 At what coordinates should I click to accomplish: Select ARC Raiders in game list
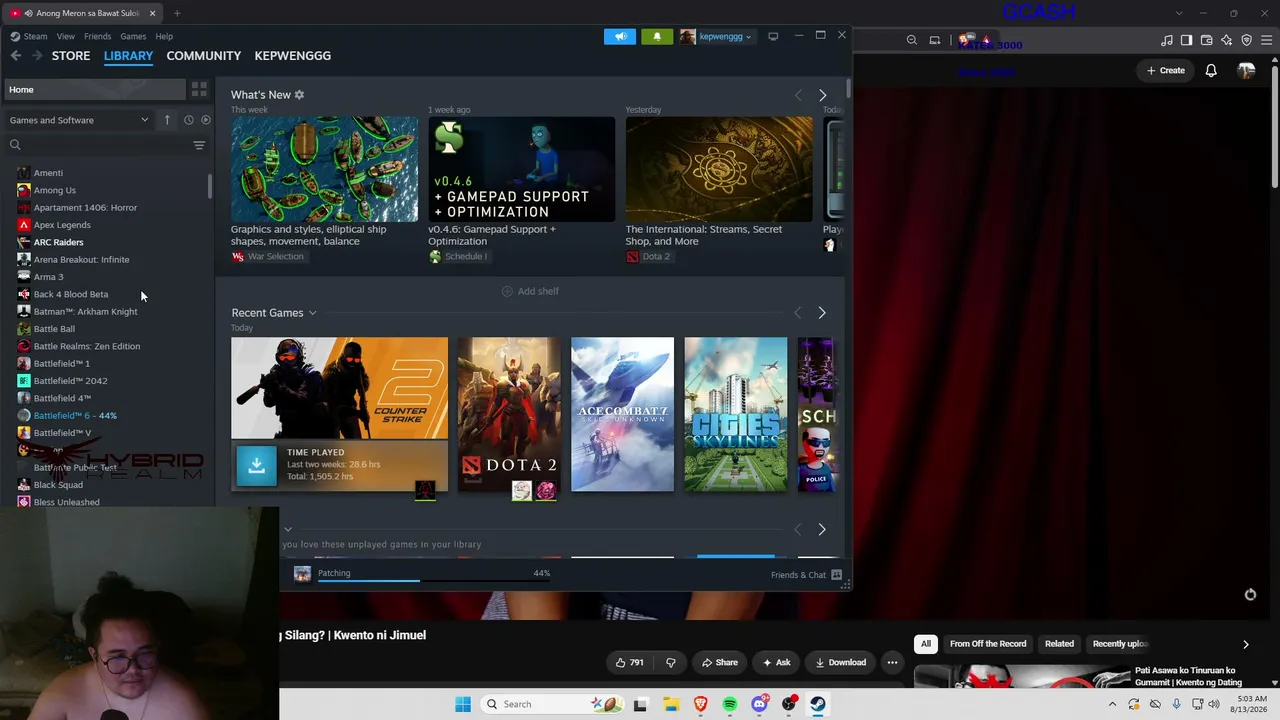click(58, 242)
